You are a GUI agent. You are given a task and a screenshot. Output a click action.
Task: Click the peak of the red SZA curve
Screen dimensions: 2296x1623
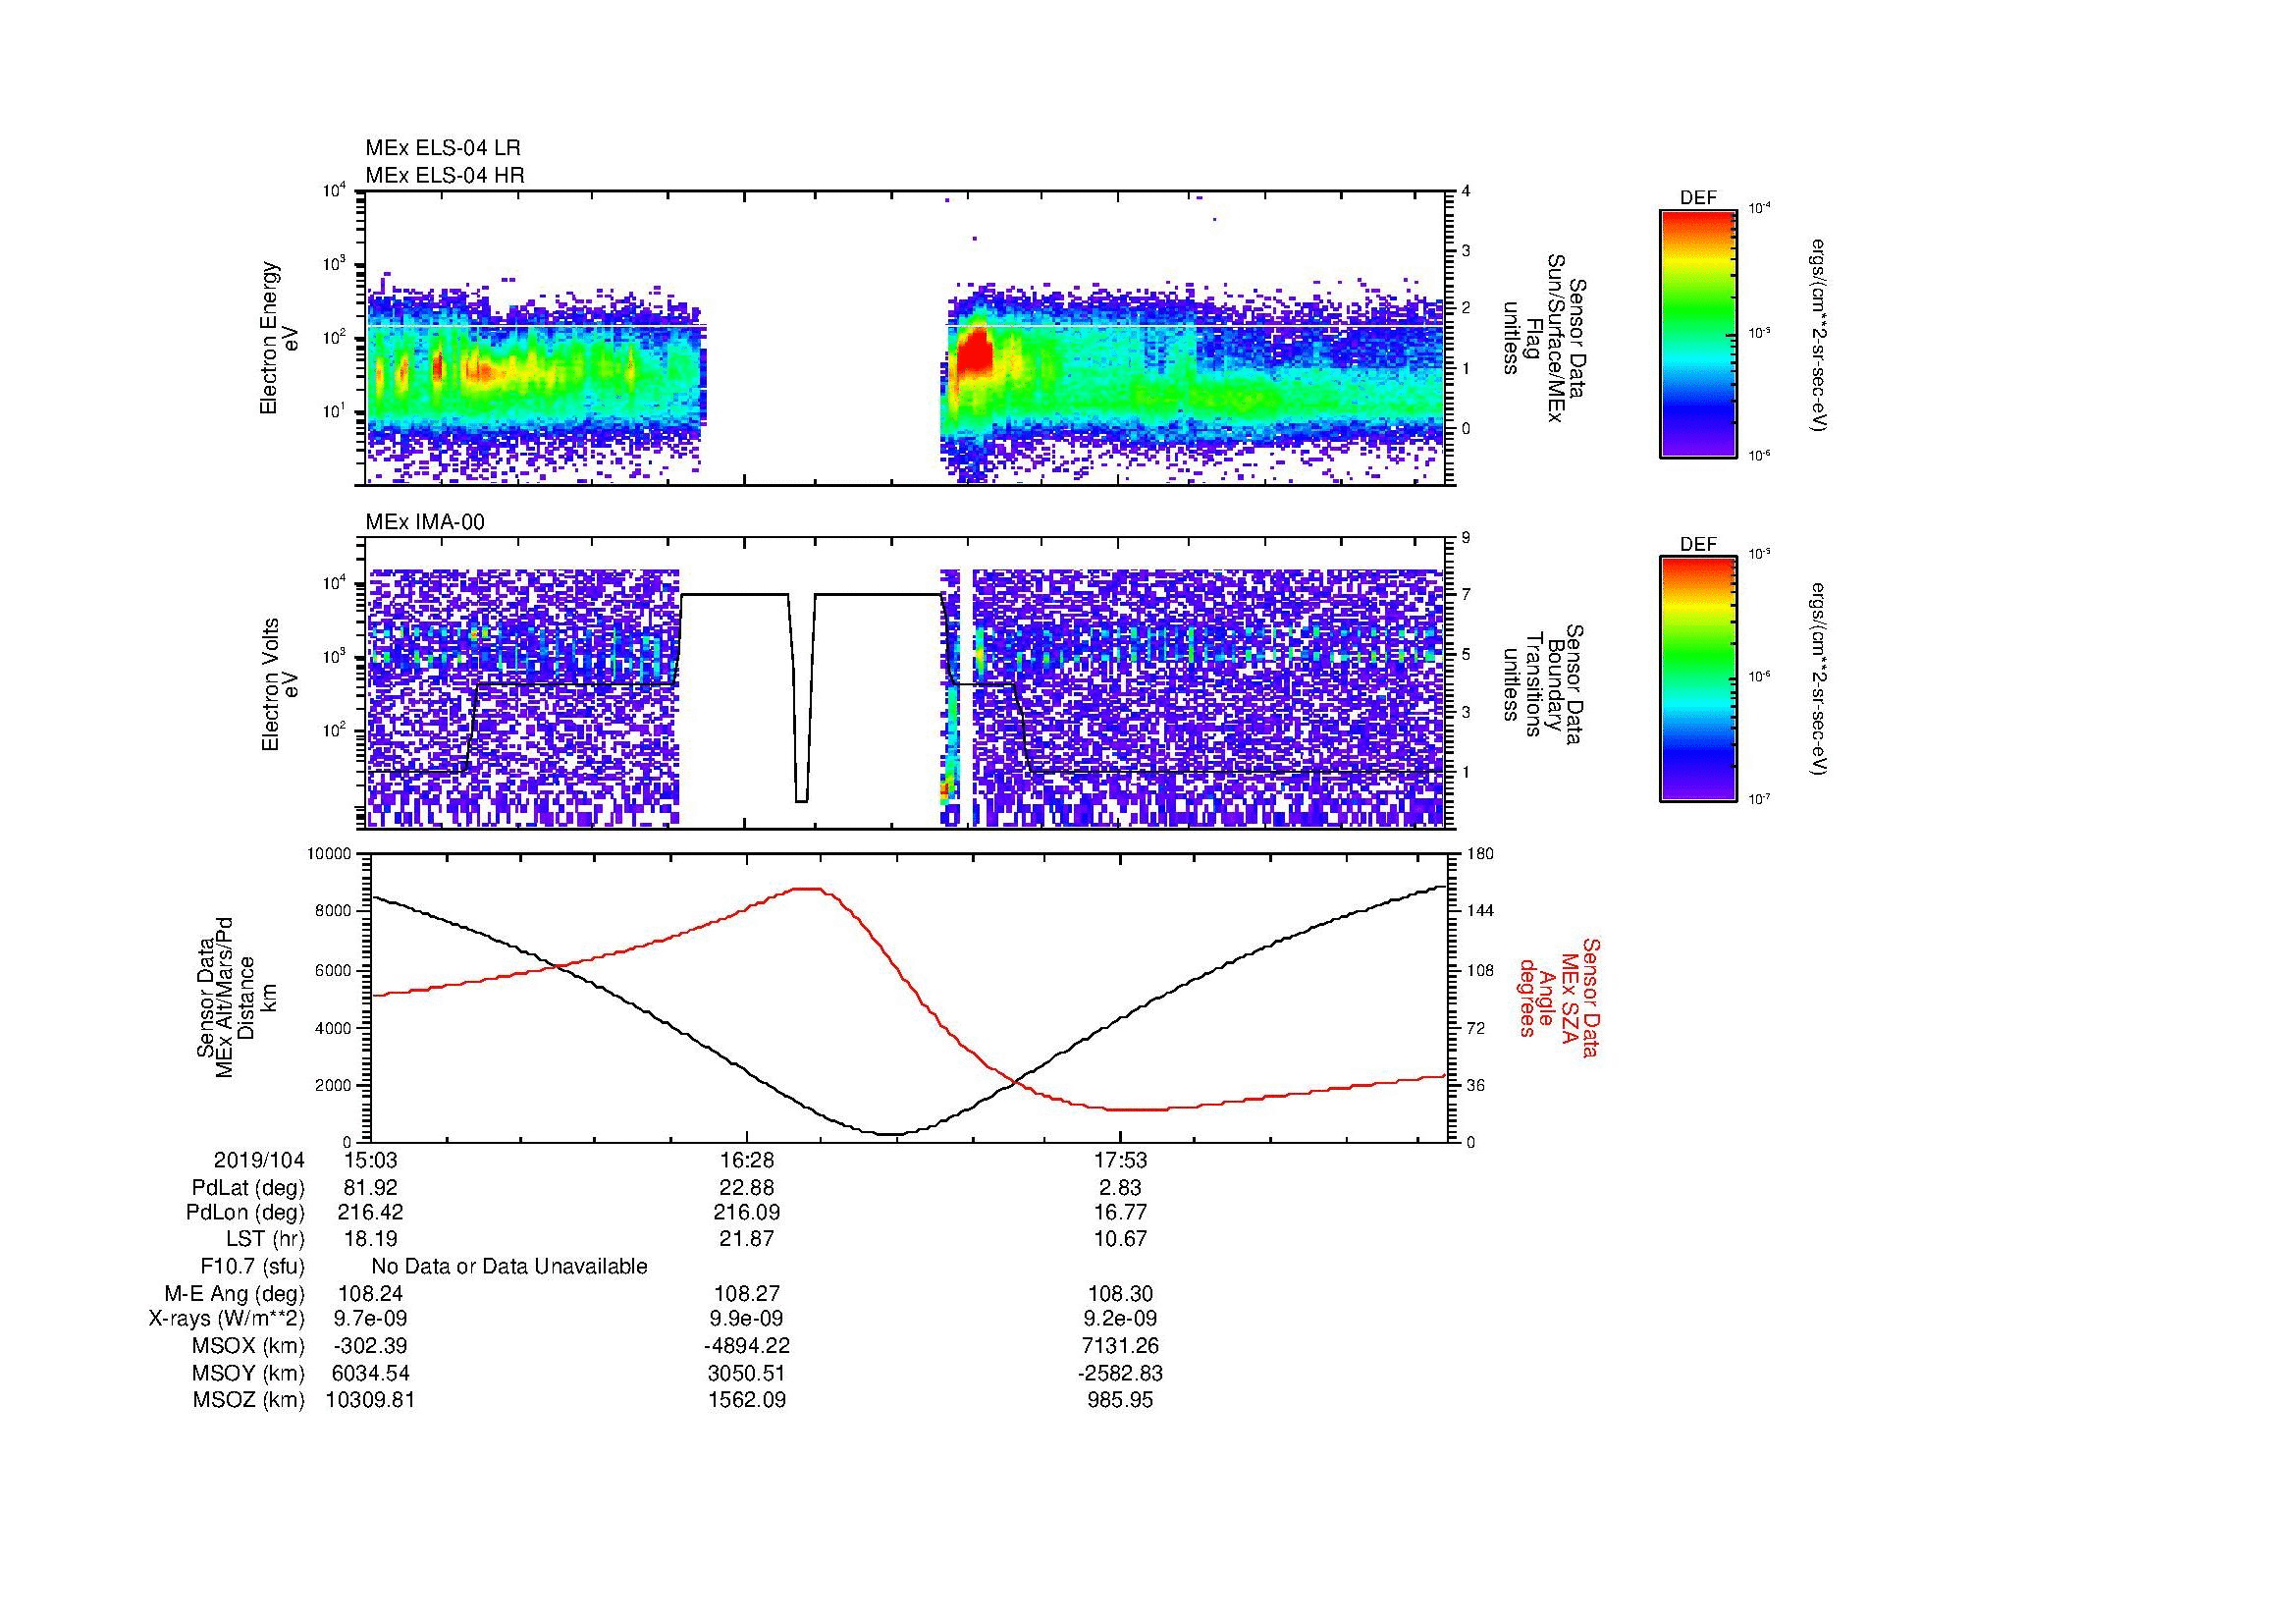(809, 889)
